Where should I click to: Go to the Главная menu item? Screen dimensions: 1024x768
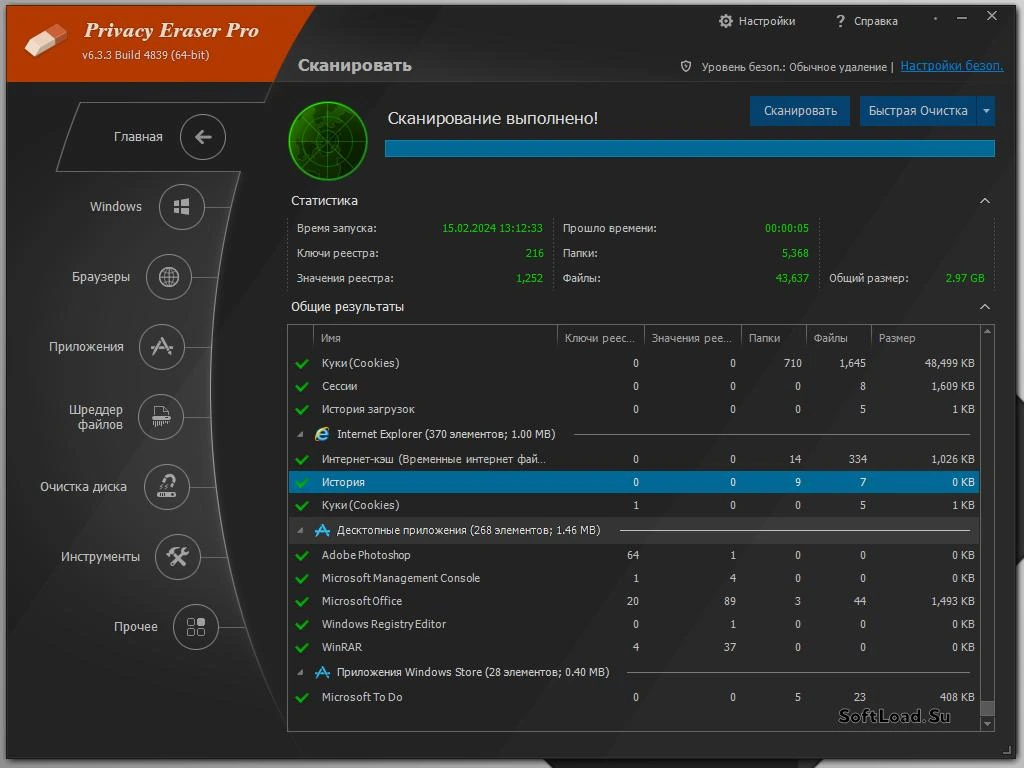(x=138, y=136)
